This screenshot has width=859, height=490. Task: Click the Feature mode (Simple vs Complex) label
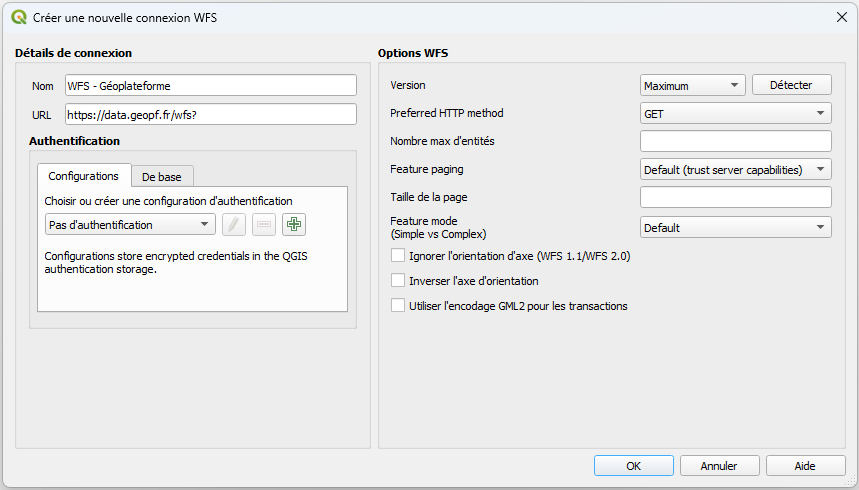(438, 227)
